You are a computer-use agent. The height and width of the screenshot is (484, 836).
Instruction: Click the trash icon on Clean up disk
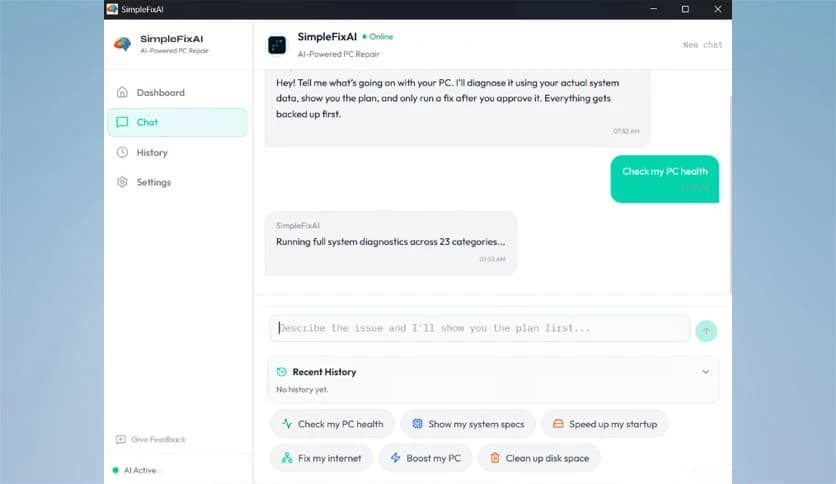pyautogui.click(x=495, y=458)
